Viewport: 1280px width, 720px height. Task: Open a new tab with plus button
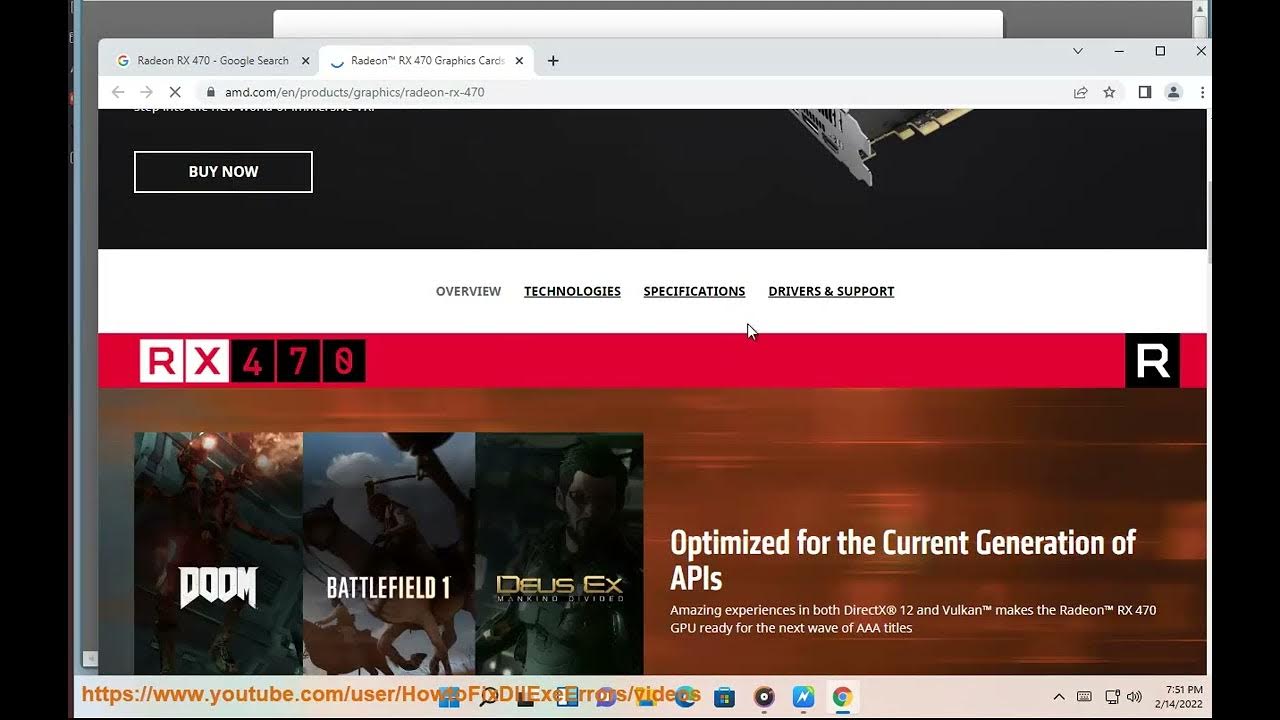(x=553, y=61)
